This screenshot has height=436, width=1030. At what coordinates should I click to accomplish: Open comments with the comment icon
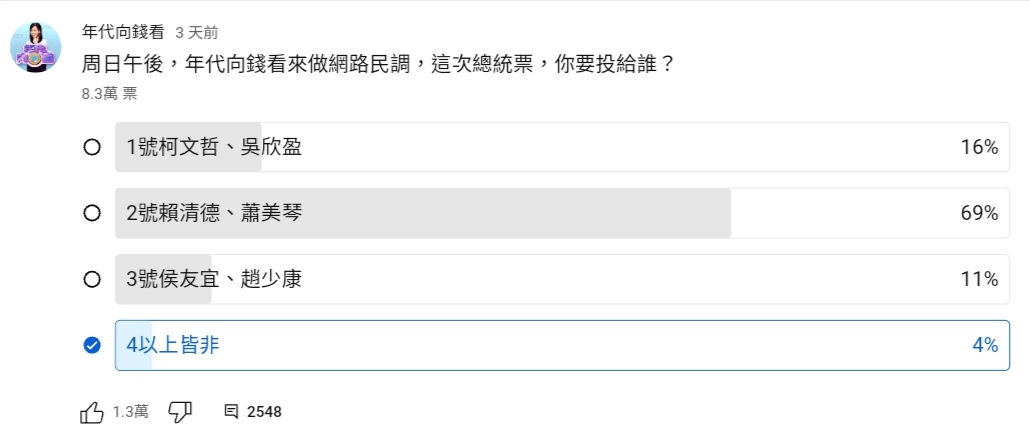(x=231, y=411)
